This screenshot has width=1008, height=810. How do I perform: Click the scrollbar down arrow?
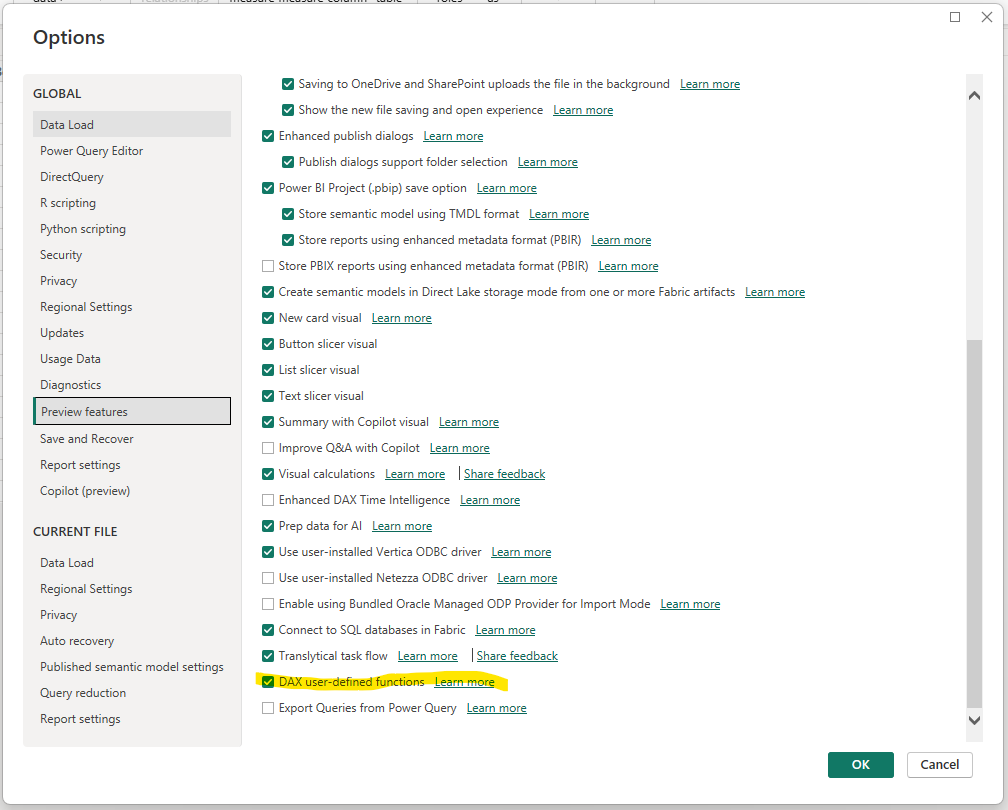973,719
